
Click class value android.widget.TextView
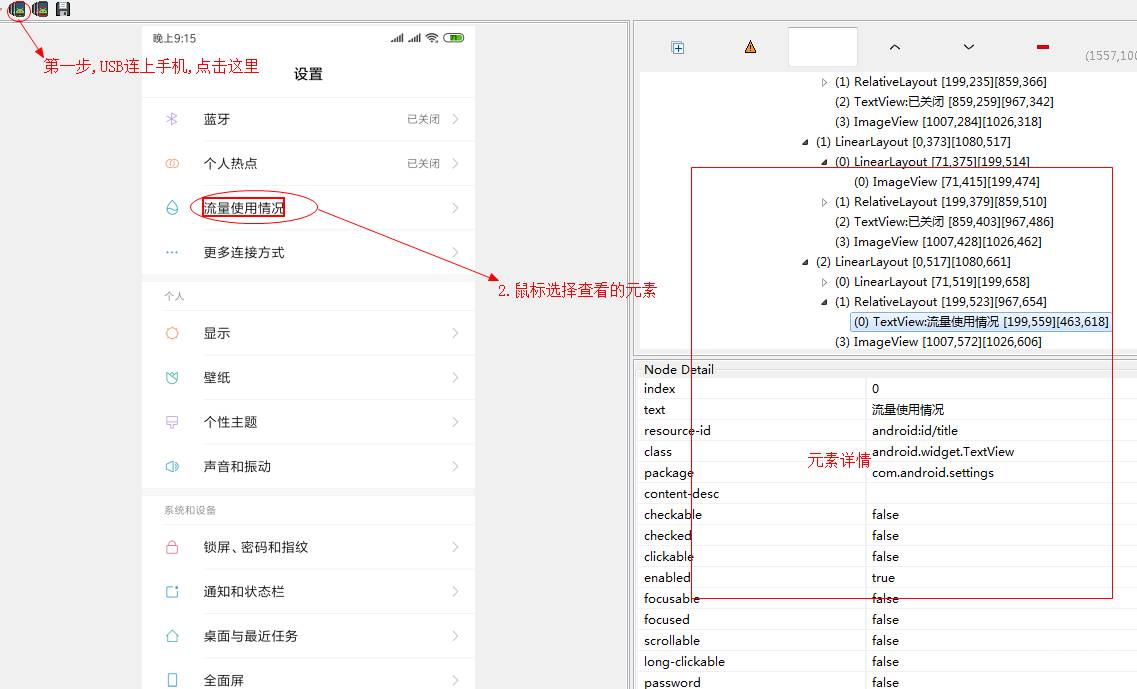pos(943,452)
